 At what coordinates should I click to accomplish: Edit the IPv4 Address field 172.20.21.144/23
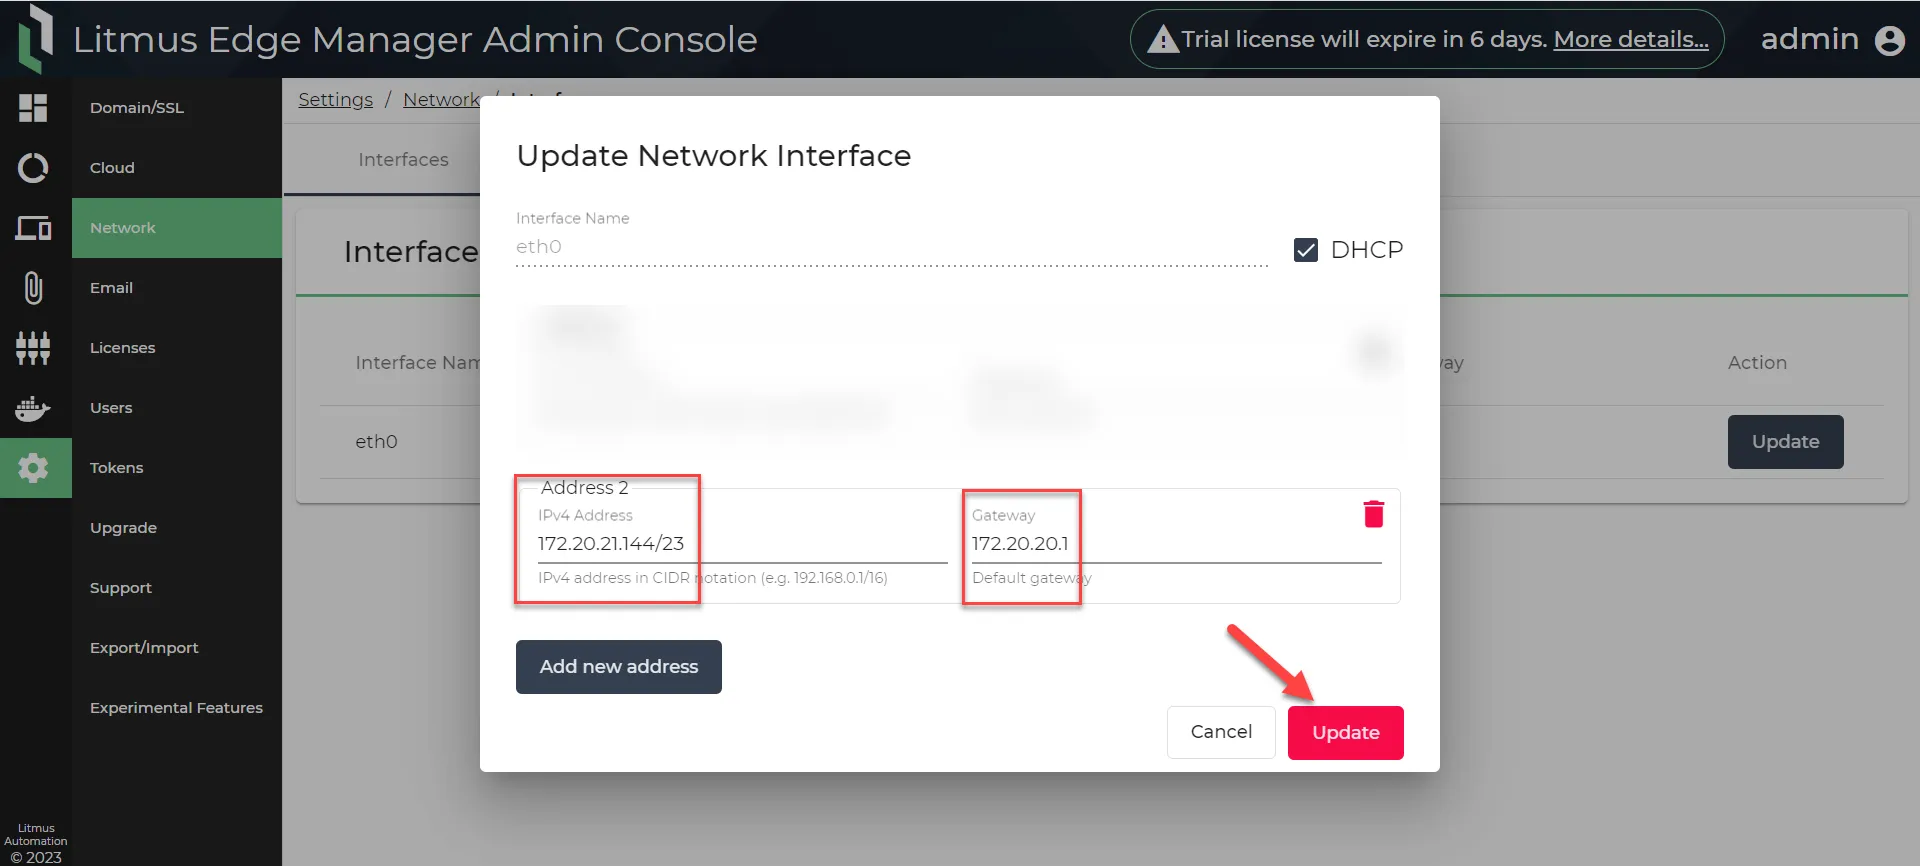tap(742, 544)
